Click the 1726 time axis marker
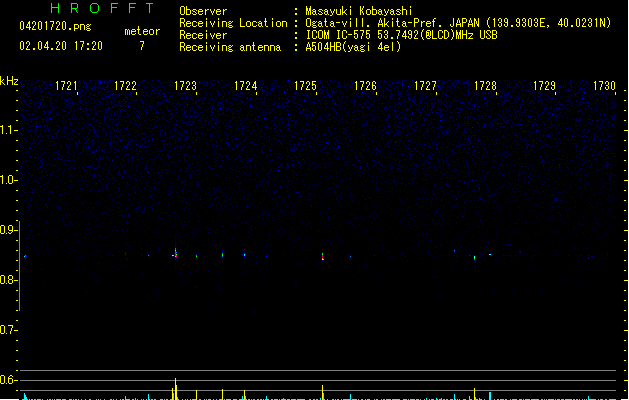This screenshot has height=400, width=629. (365, 86)
